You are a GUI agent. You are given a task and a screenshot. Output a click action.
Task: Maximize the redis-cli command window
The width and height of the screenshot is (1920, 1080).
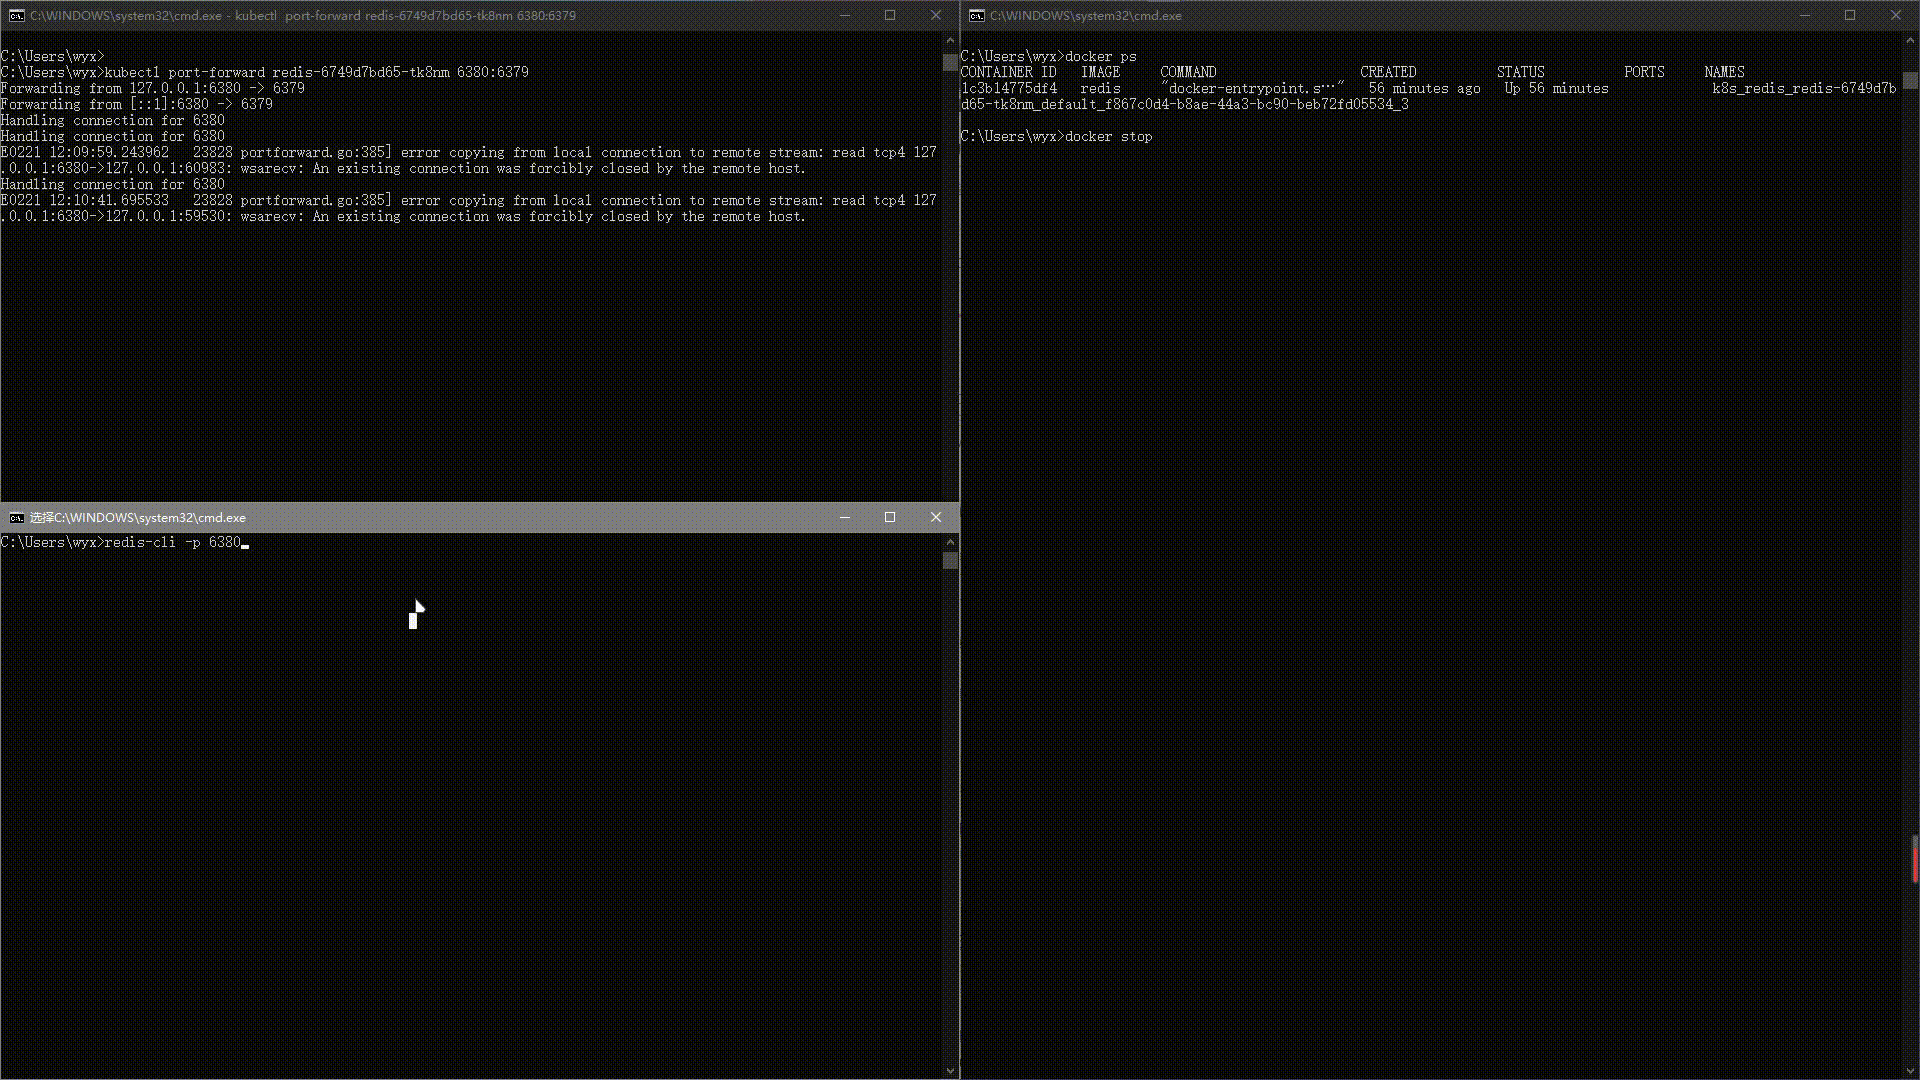pos(890,517)
